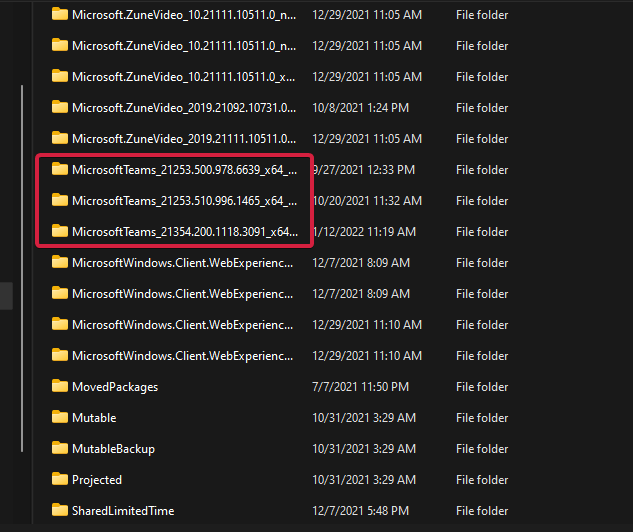Image resolution: width=633 pixels, height=532 pixels.
Task: Select the MutableBackup folder name
Action: [113, 449]
